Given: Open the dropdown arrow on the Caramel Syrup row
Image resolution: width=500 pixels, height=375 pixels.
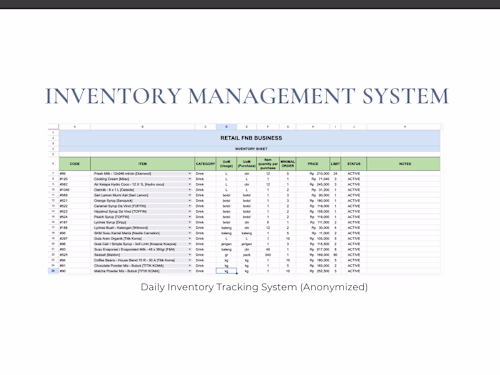Looking at the screenshot, I should pos(190,206).
